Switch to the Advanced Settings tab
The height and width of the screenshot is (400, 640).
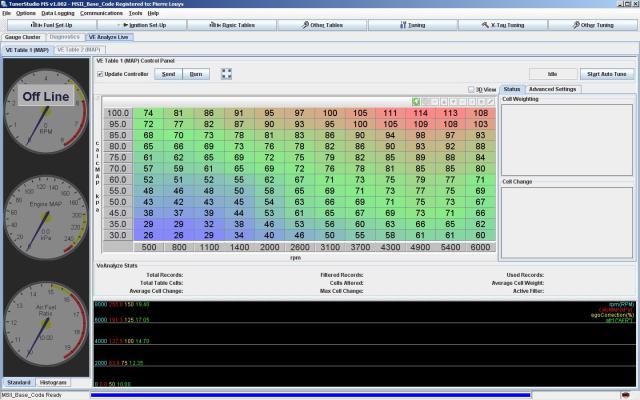(552, 89)
